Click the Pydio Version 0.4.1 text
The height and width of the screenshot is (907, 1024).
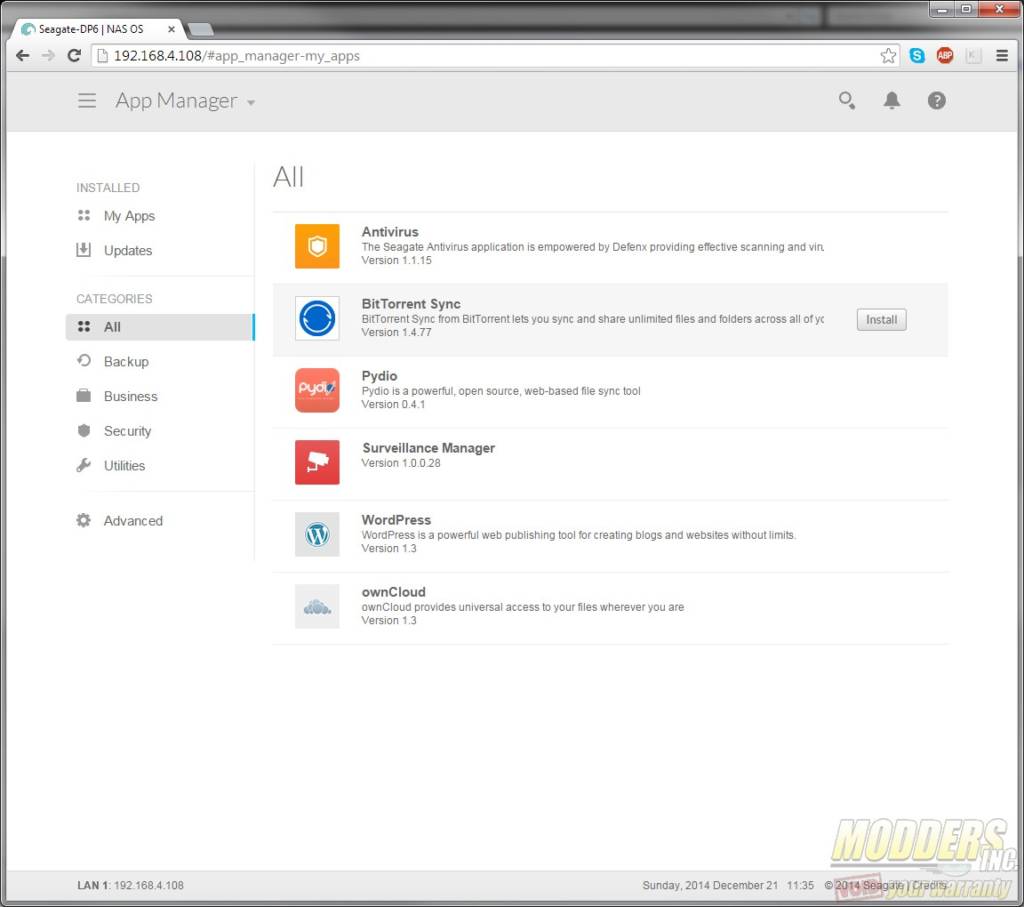click(393, 404)
